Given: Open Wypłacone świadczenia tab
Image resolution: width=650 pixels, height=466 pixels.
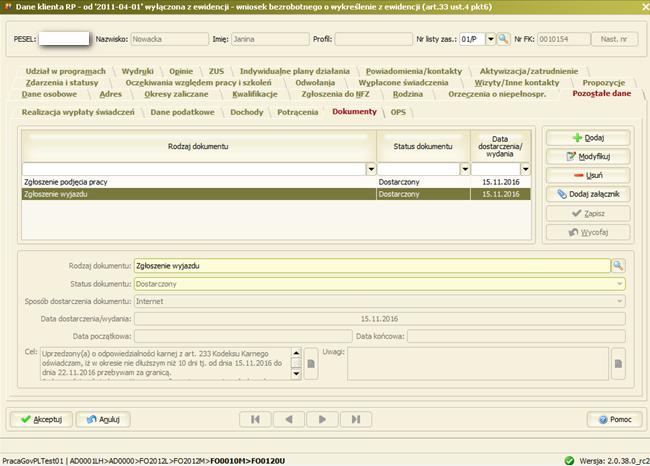Looking at the screenshot, I should click(403, 83).
